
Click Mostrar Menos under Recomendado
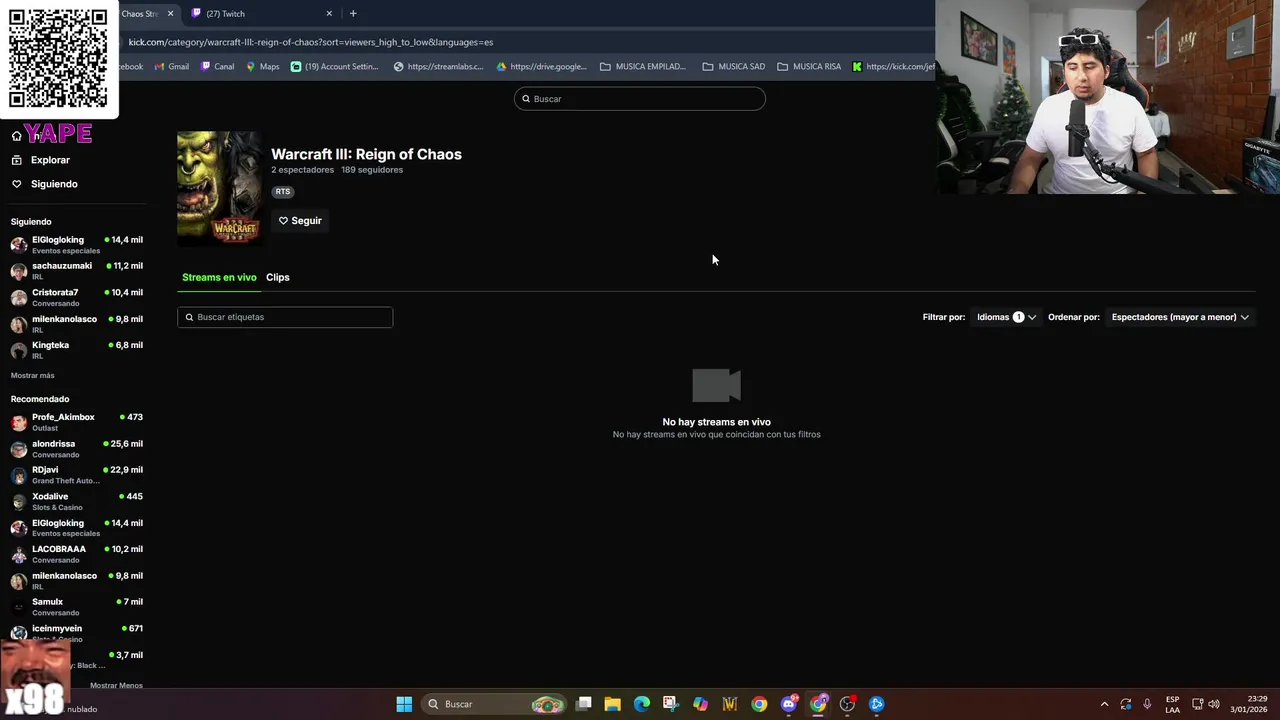116,686
